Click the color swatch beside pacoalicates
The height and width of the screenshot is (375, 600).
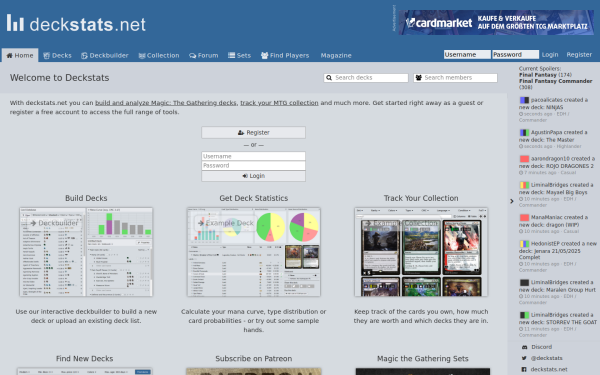tap(524, 100)
